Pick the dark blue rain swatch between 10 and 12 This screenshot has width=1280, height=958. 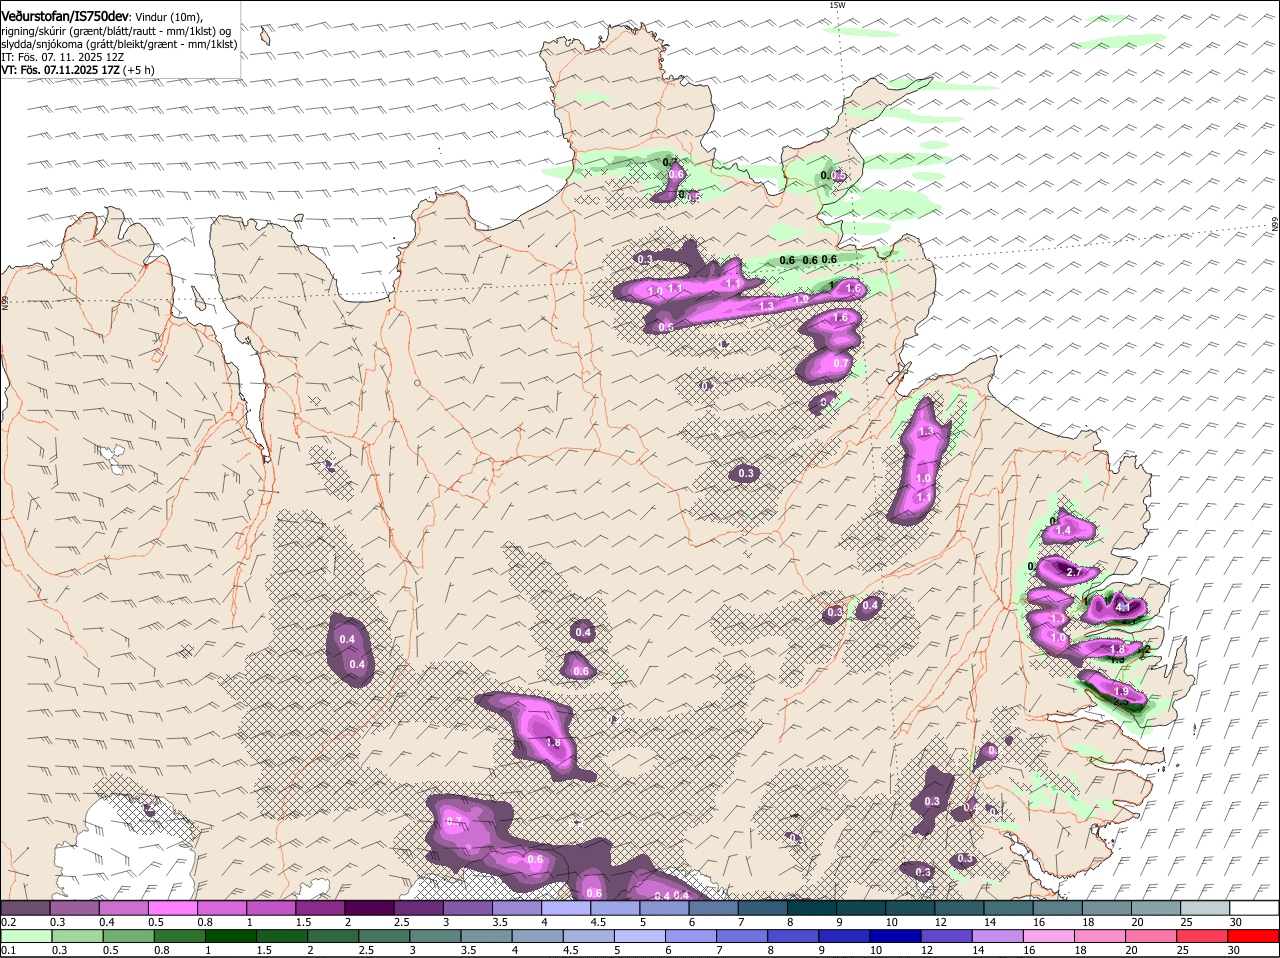click(896, 937)
